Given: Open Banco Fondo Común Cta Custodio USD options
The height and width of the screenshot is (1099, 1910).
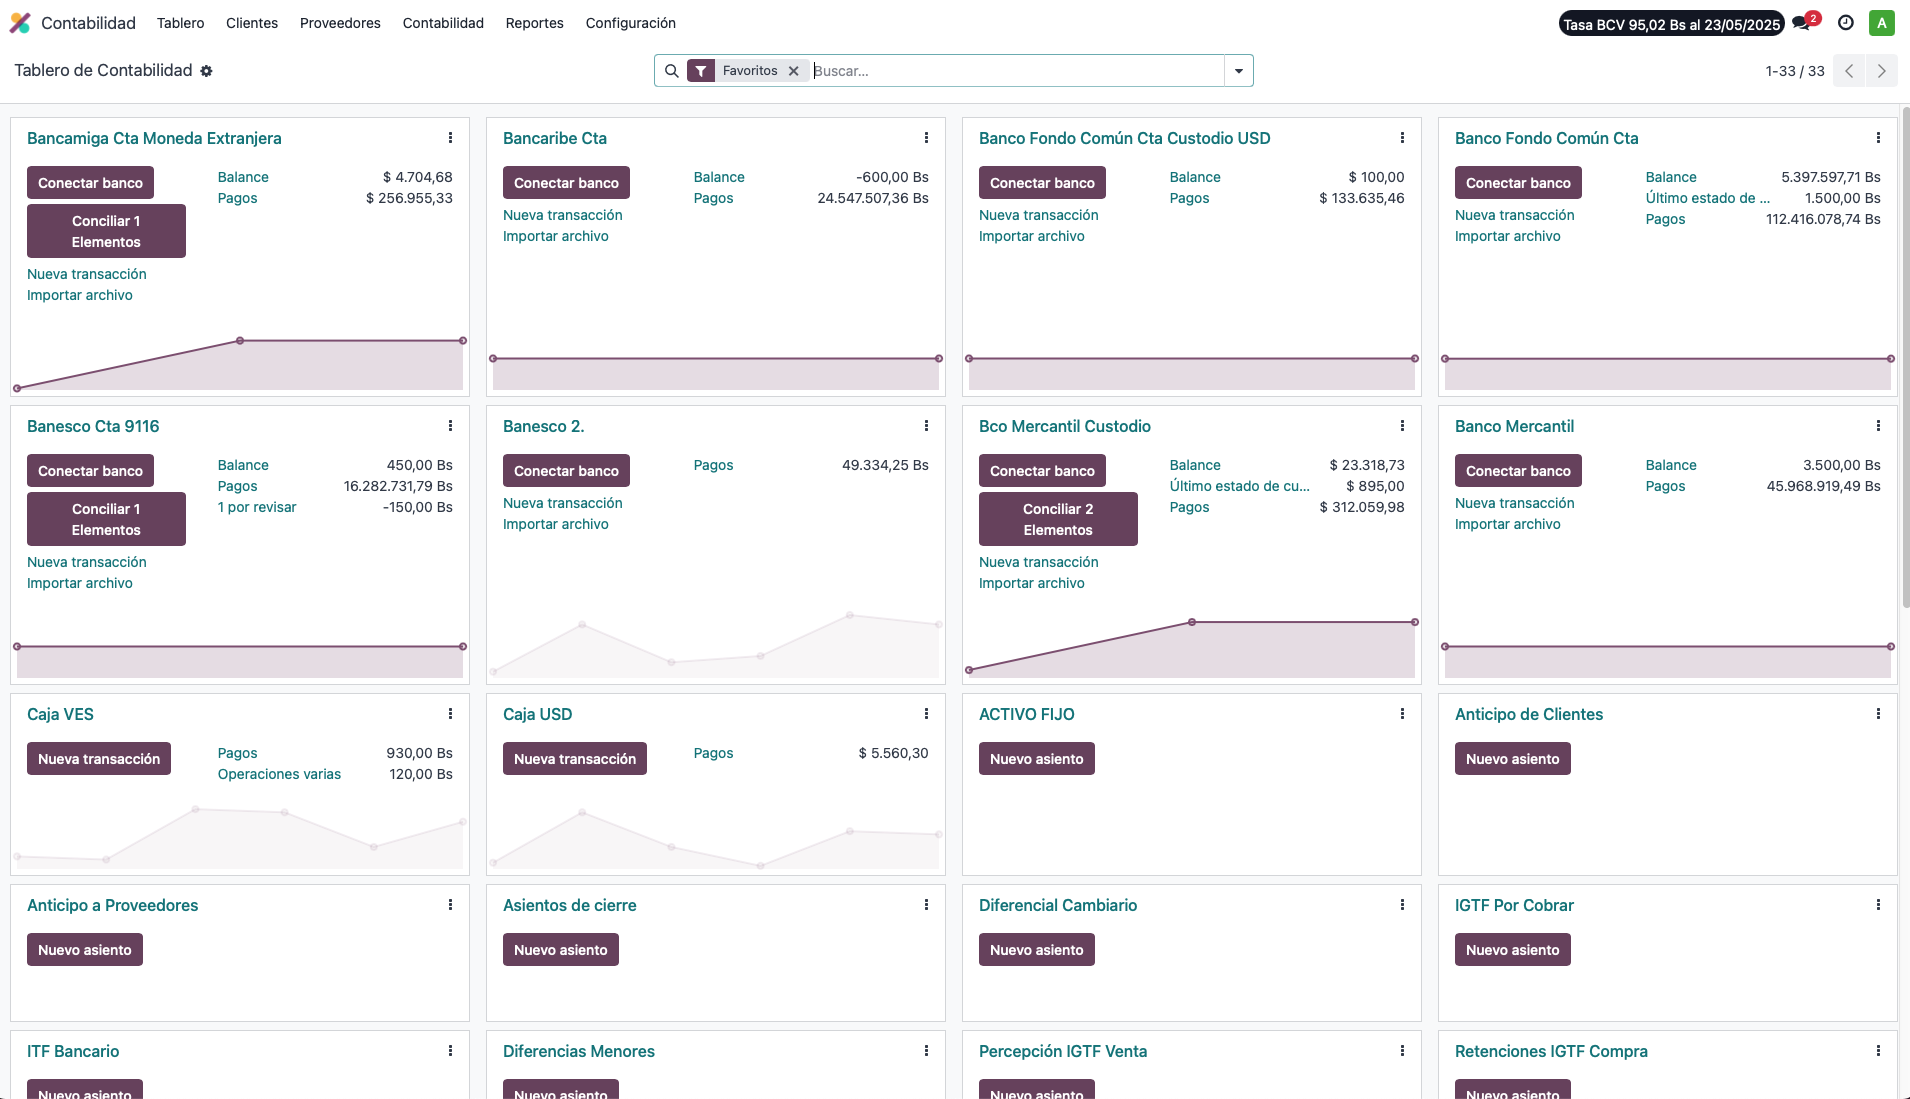Looking at the screenshot, I should point(1402,138).
